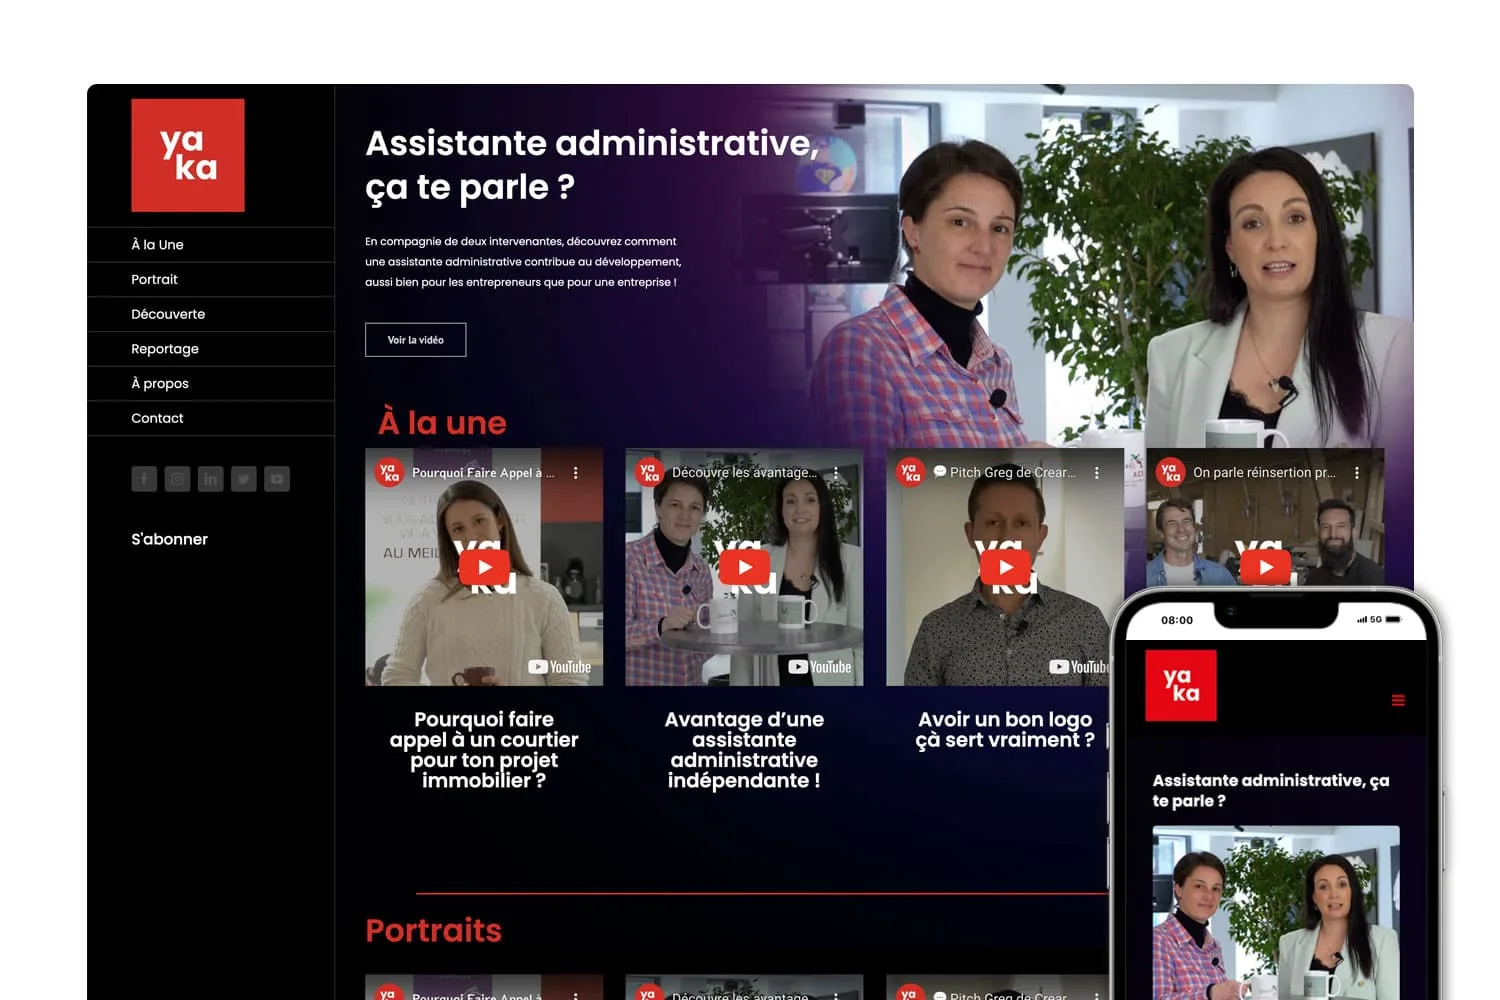Click YouTube logo on Pitch Greg video
1500x1000 pixels.
point(1079,667)
